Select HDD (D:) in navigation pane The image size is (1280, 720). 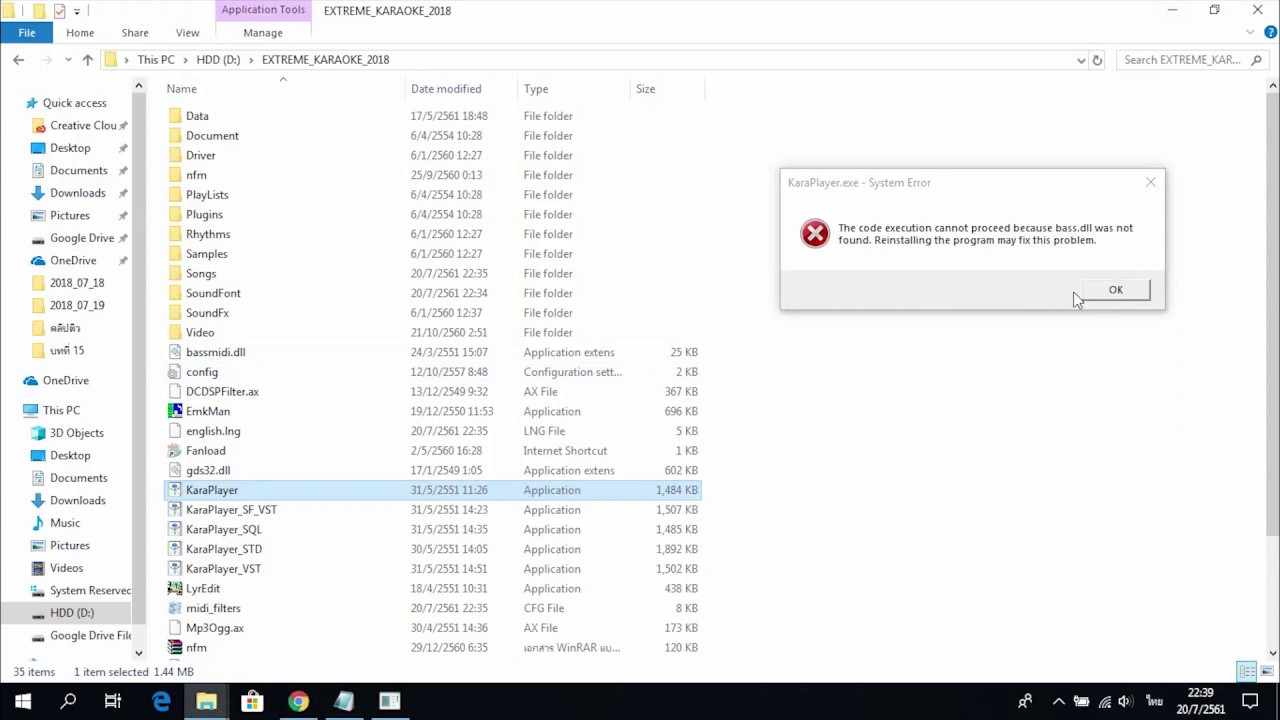pyautogui.click(x=71, y=613)
